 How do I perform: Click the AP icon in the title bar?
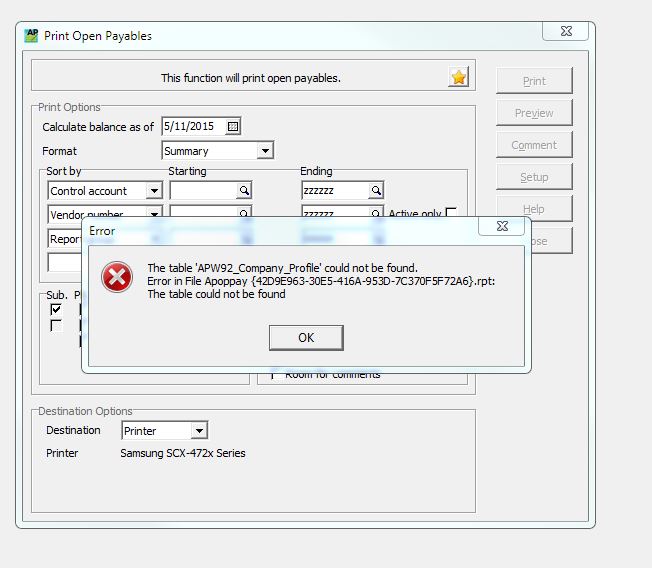click(31, 35)
